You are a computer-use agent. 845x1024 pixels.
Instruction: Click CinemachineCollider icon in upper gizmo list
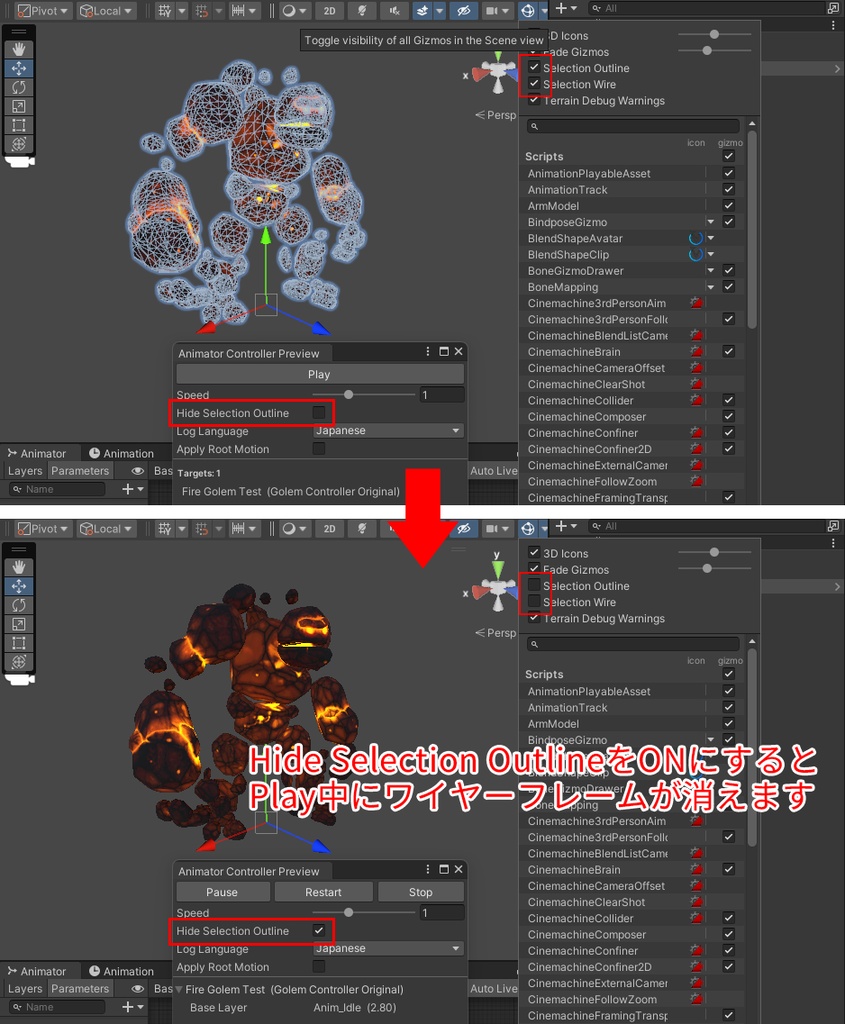point(697,400)
